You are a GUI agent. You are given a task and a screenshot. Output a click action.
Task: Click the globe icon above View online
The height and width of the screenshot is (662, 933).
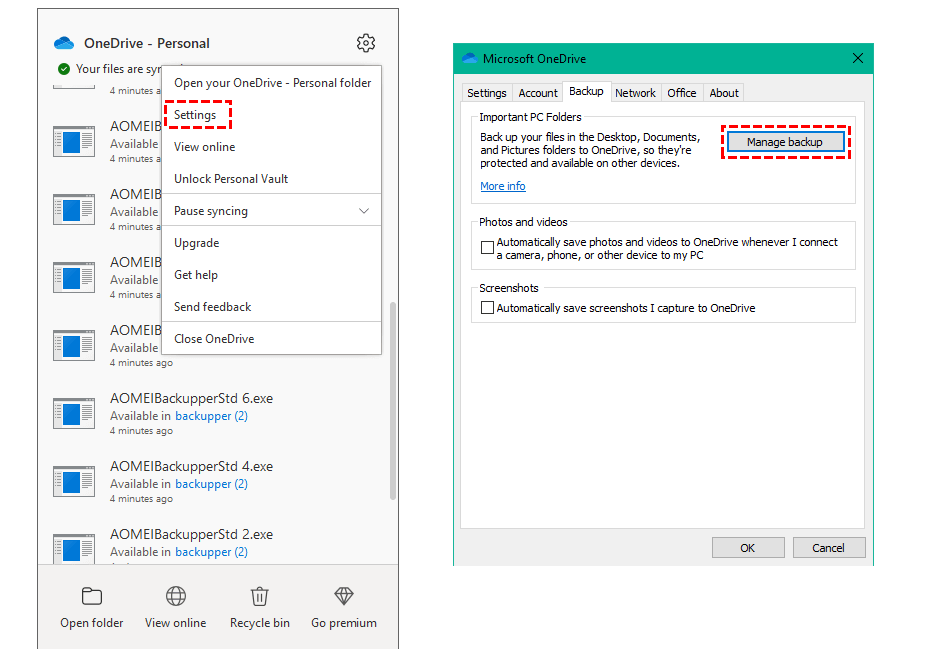click(176, 595)
